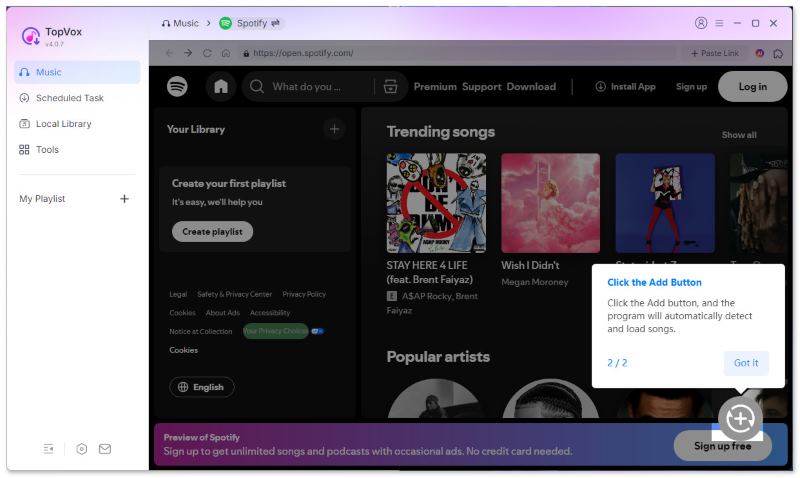Open the Browse icon inside the search bar
This screenshot has width=800, height=478.
(x=390, y=87)
